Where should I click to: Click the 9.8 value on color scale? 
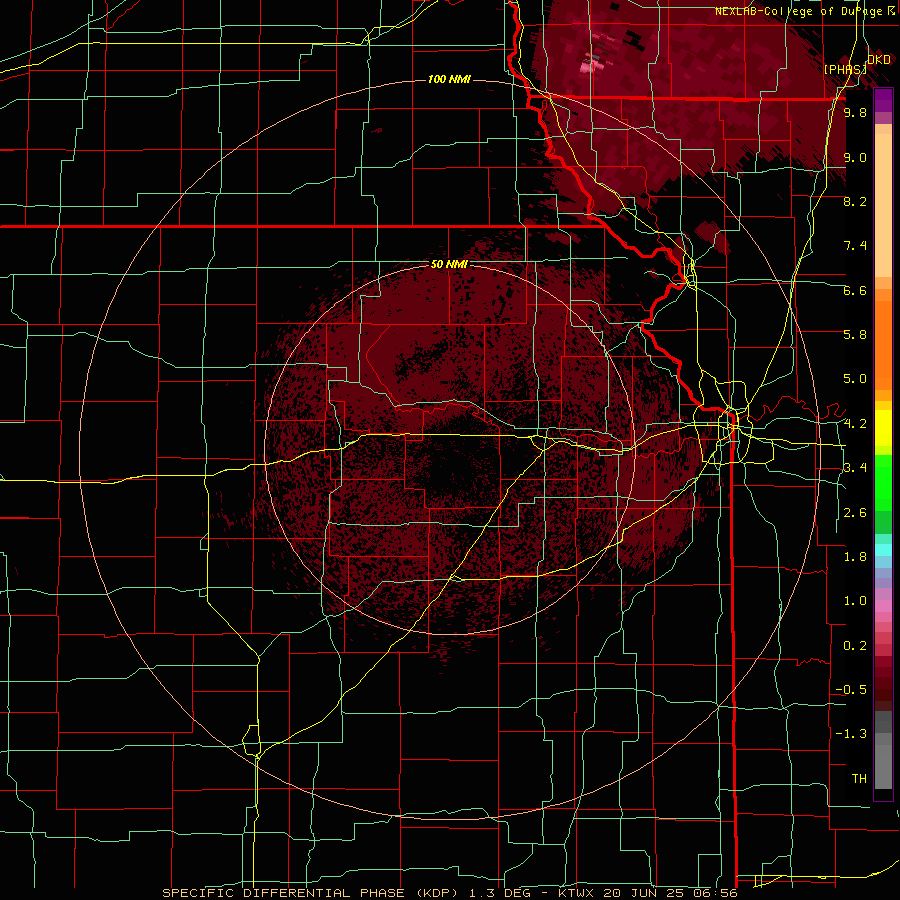[x=855, y=112]
